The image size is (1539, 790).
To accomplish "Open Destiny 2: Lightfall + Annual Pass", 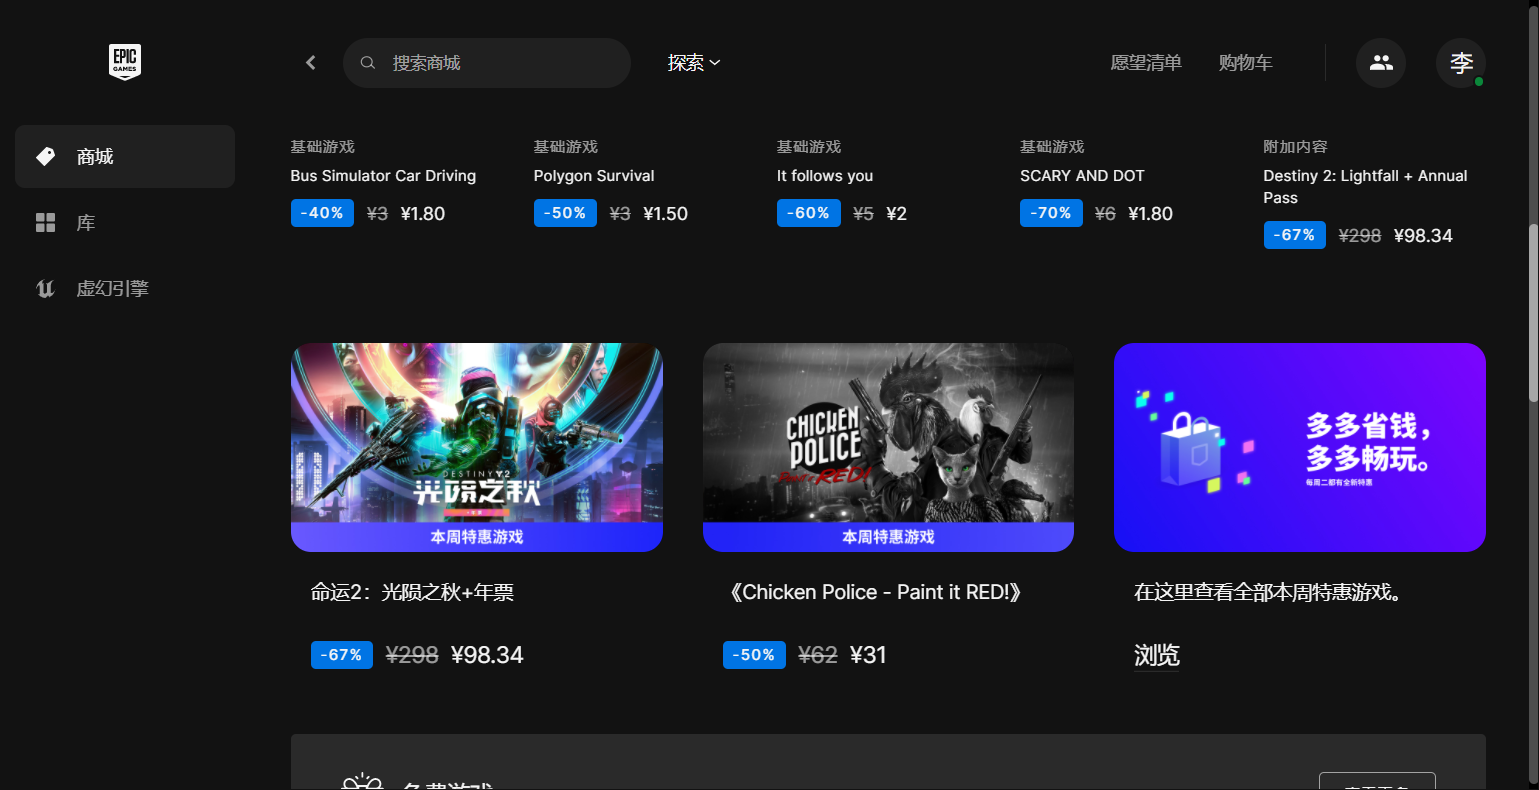I will tap(1365, 186).
